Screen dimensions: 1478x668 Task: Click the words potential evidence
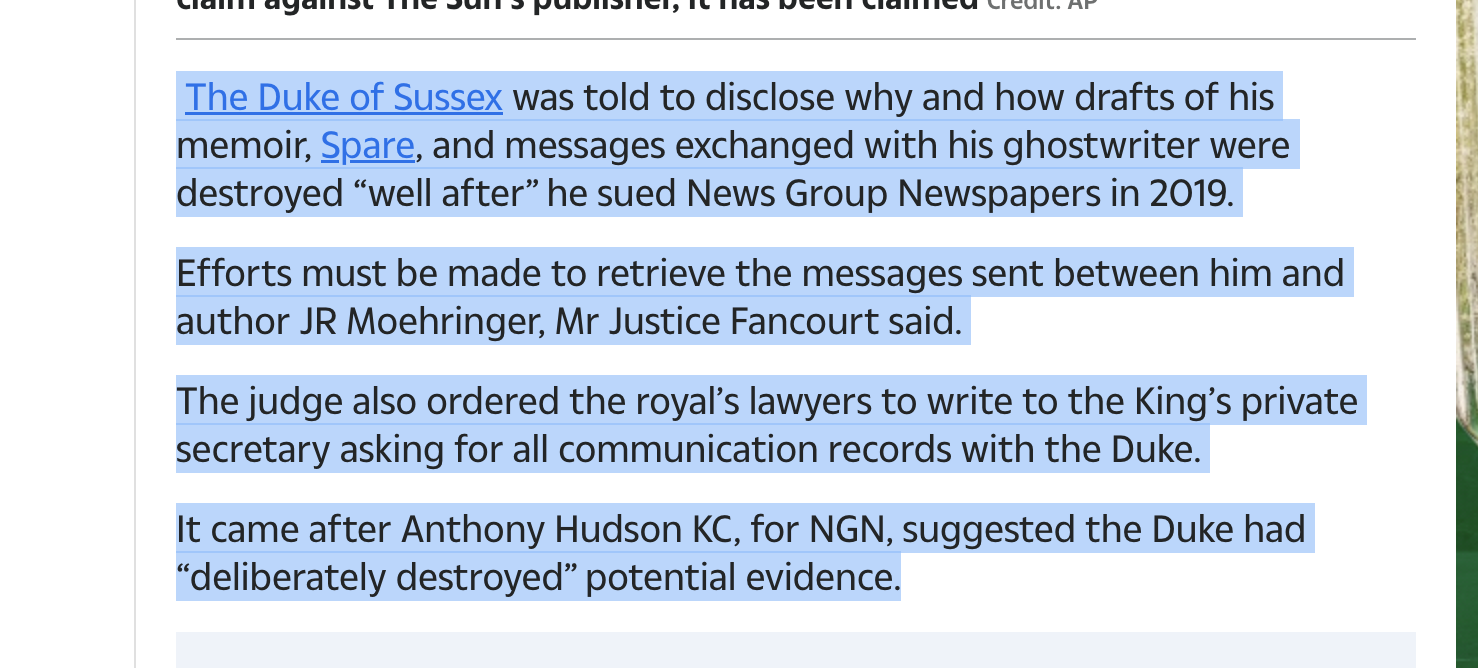pos(742,577)
